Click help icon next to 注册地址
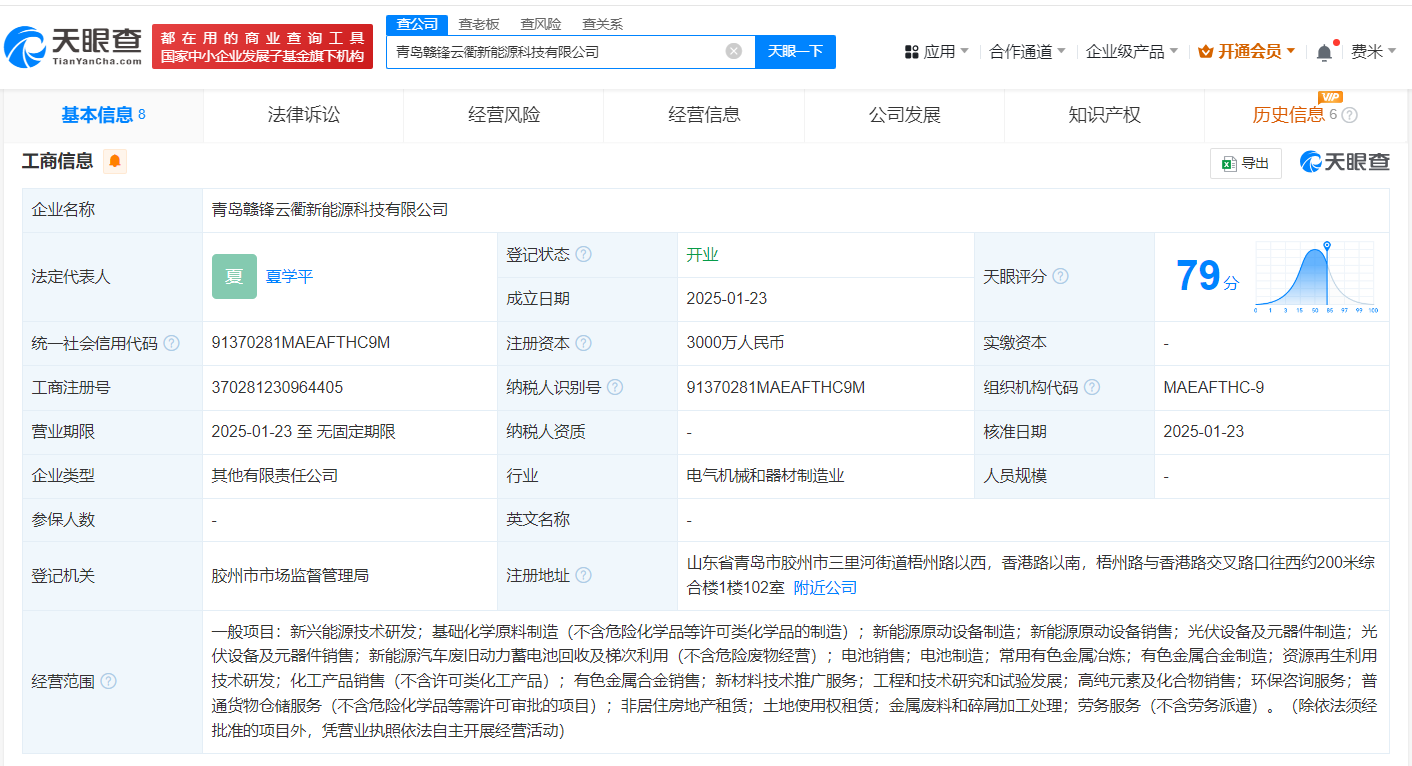Viewport: 1412px width, 766px height. [583, 575]
